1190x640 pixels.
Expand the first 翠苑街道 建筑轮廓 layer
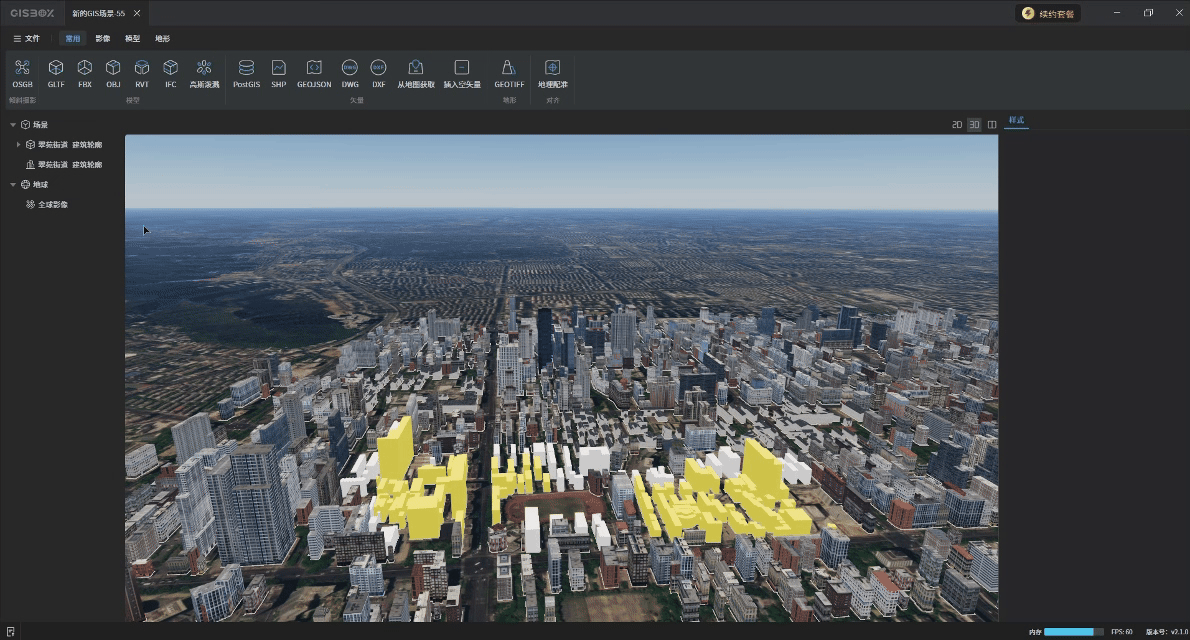tap(19, 145)
